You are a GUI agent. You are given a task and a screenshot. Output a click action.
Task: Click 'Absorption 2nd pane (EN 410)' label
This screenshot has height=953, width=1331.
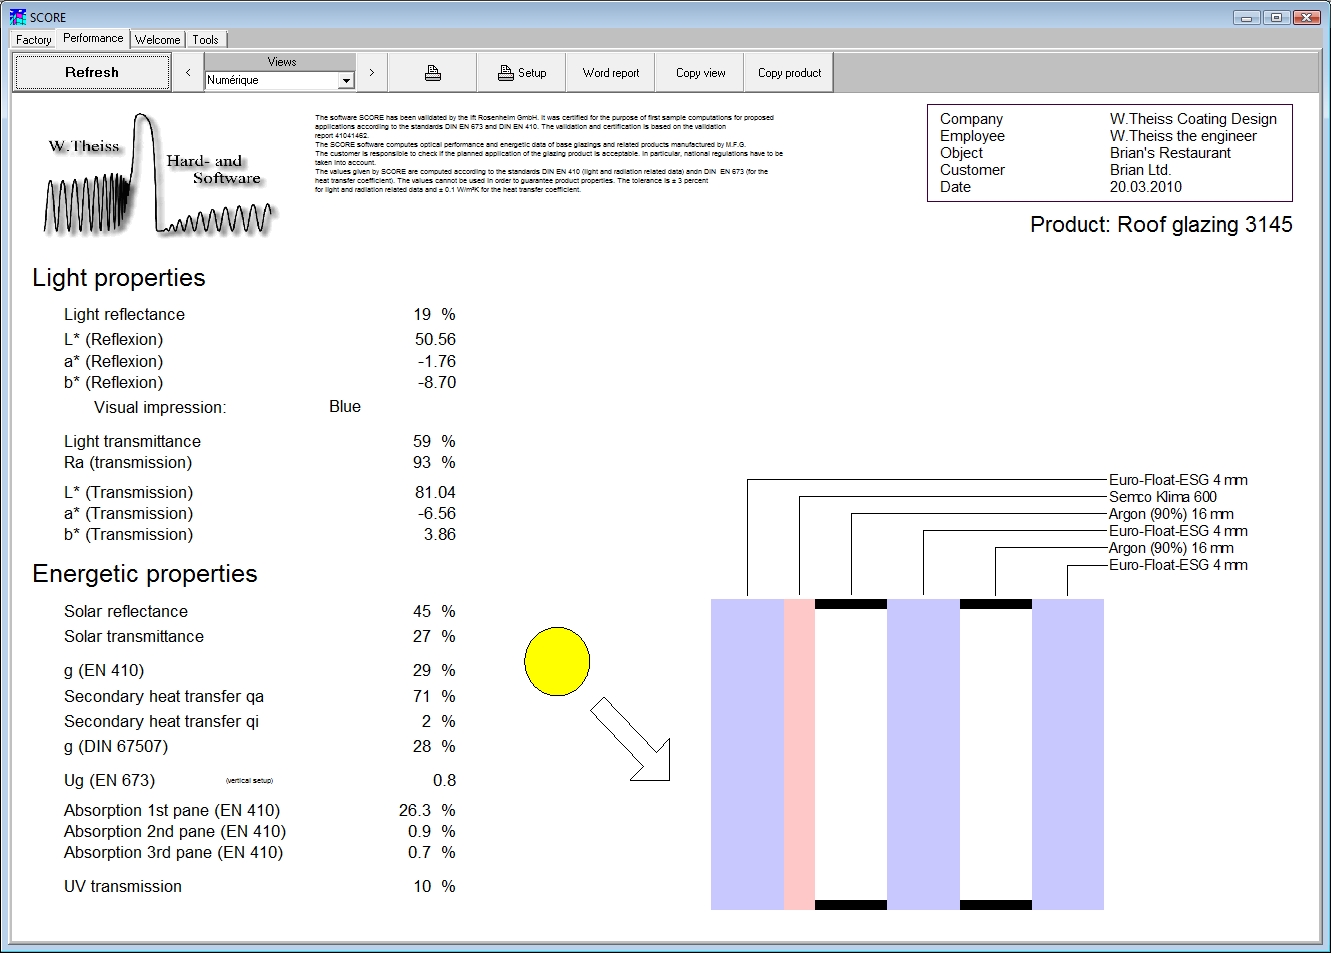[x=175, y=831]
